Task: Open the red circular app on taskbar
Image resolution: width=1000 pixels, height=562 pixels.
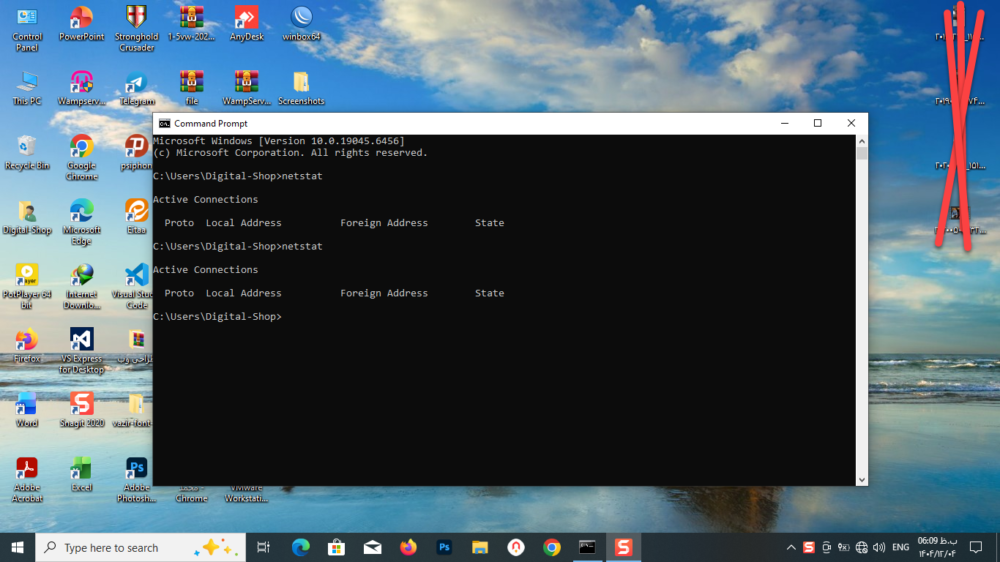Action: tap(516, 547)
